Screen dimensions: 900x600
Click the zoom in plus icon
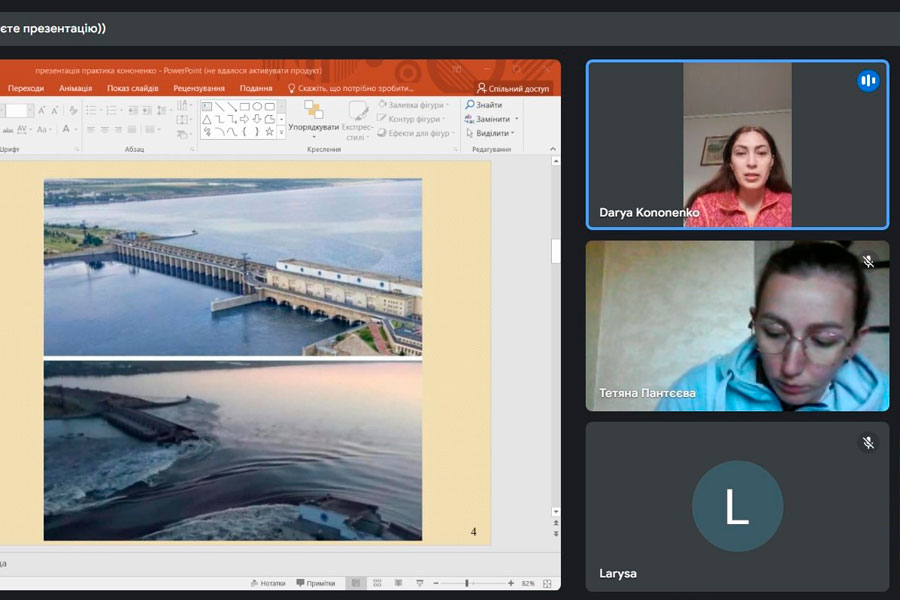coord(511,583)
